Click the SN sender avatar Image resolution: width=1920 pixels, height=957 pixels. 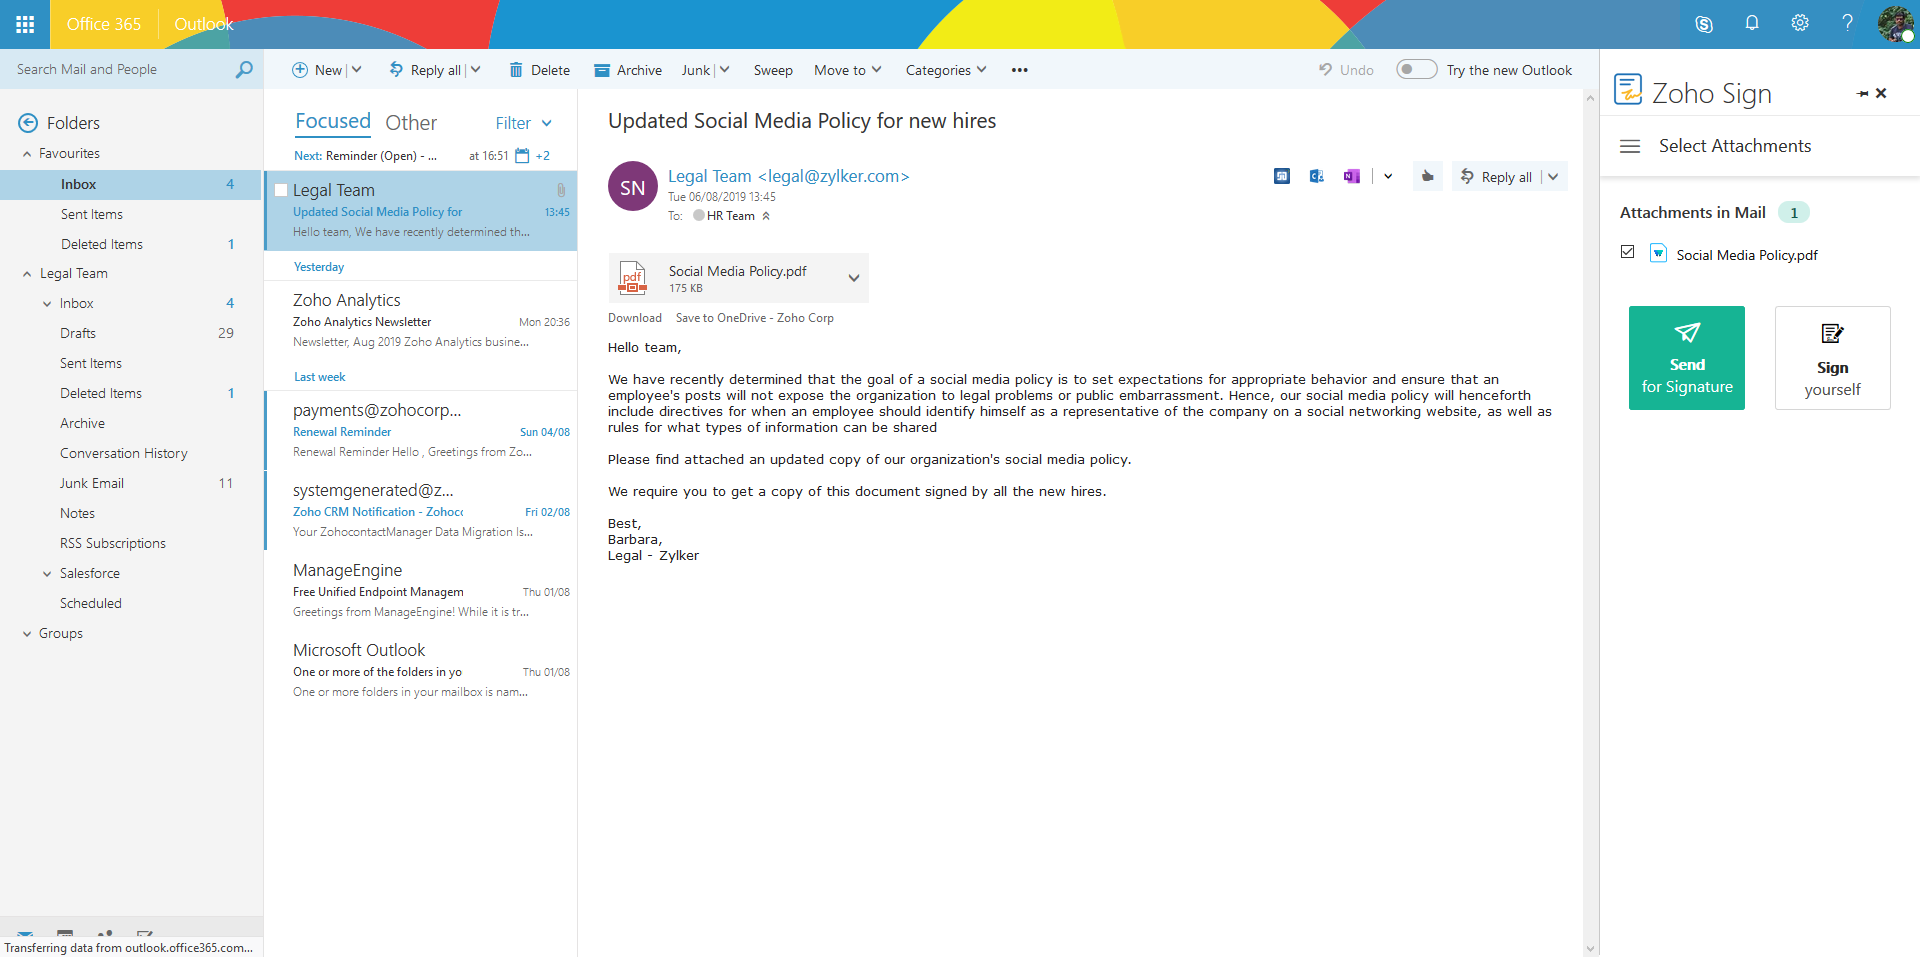pyautogui.click(x=633, y=187)
